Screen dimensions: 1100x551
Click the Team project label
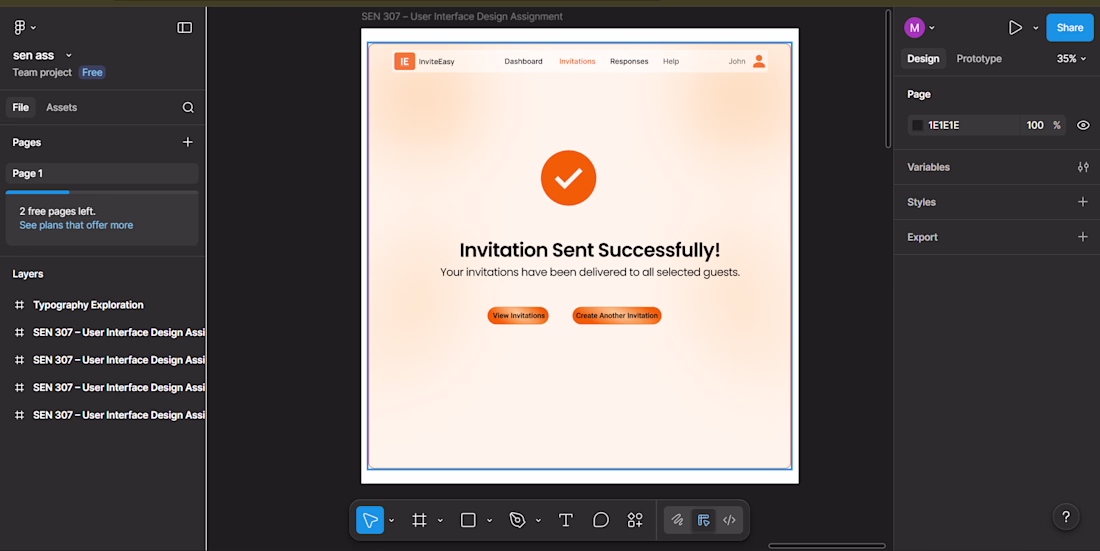(42, 72)
